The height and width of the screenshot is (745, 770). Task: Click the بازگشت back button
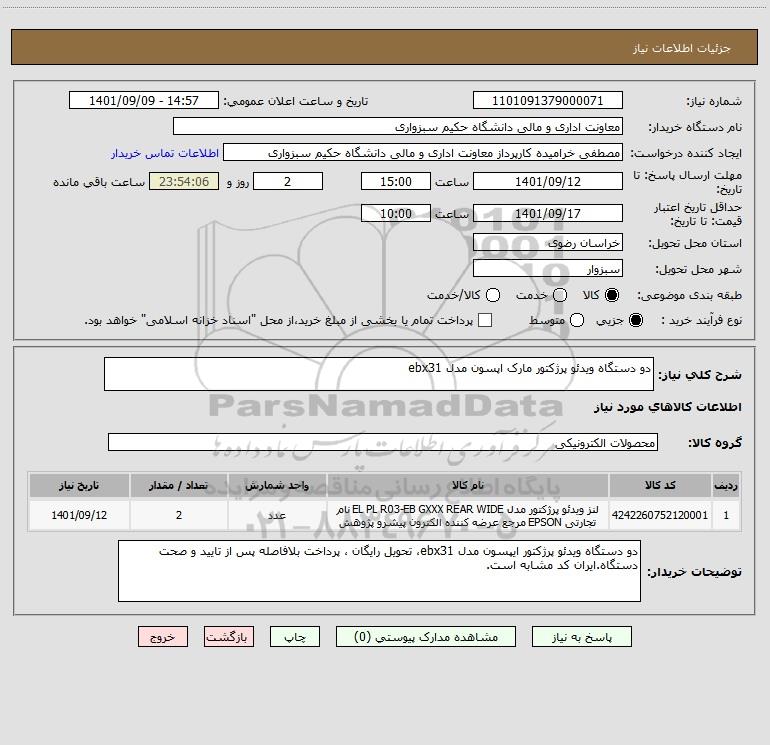(x=229, y=637)
